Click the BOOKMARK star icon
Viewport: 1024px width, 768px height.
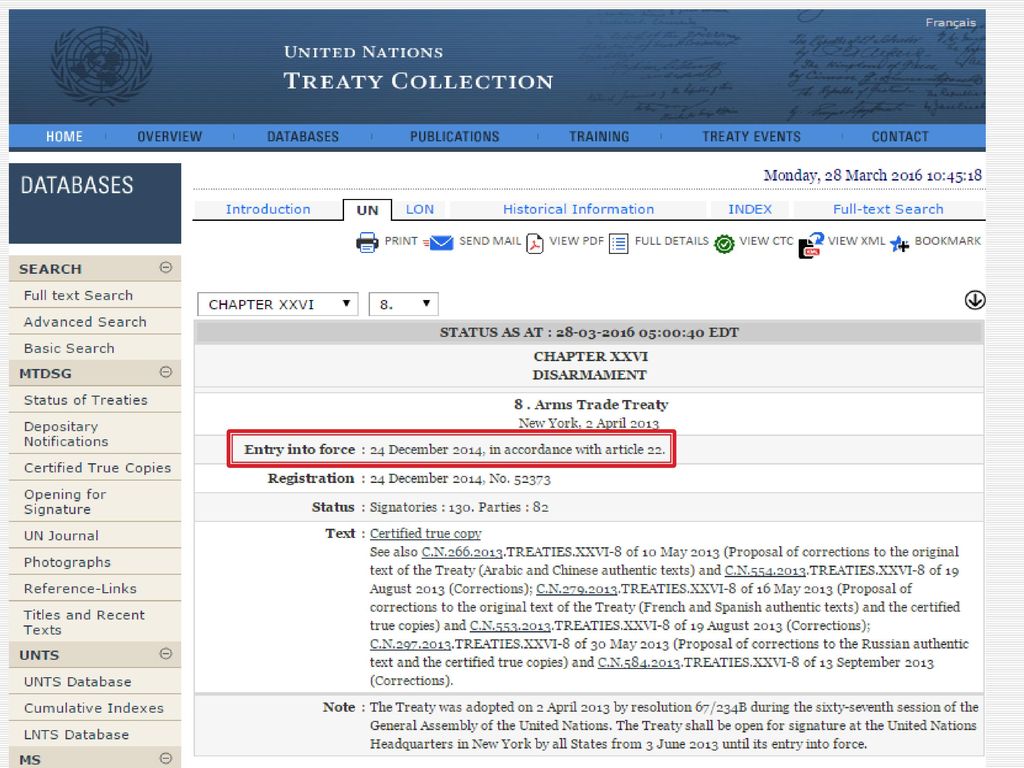coord(899,244)
